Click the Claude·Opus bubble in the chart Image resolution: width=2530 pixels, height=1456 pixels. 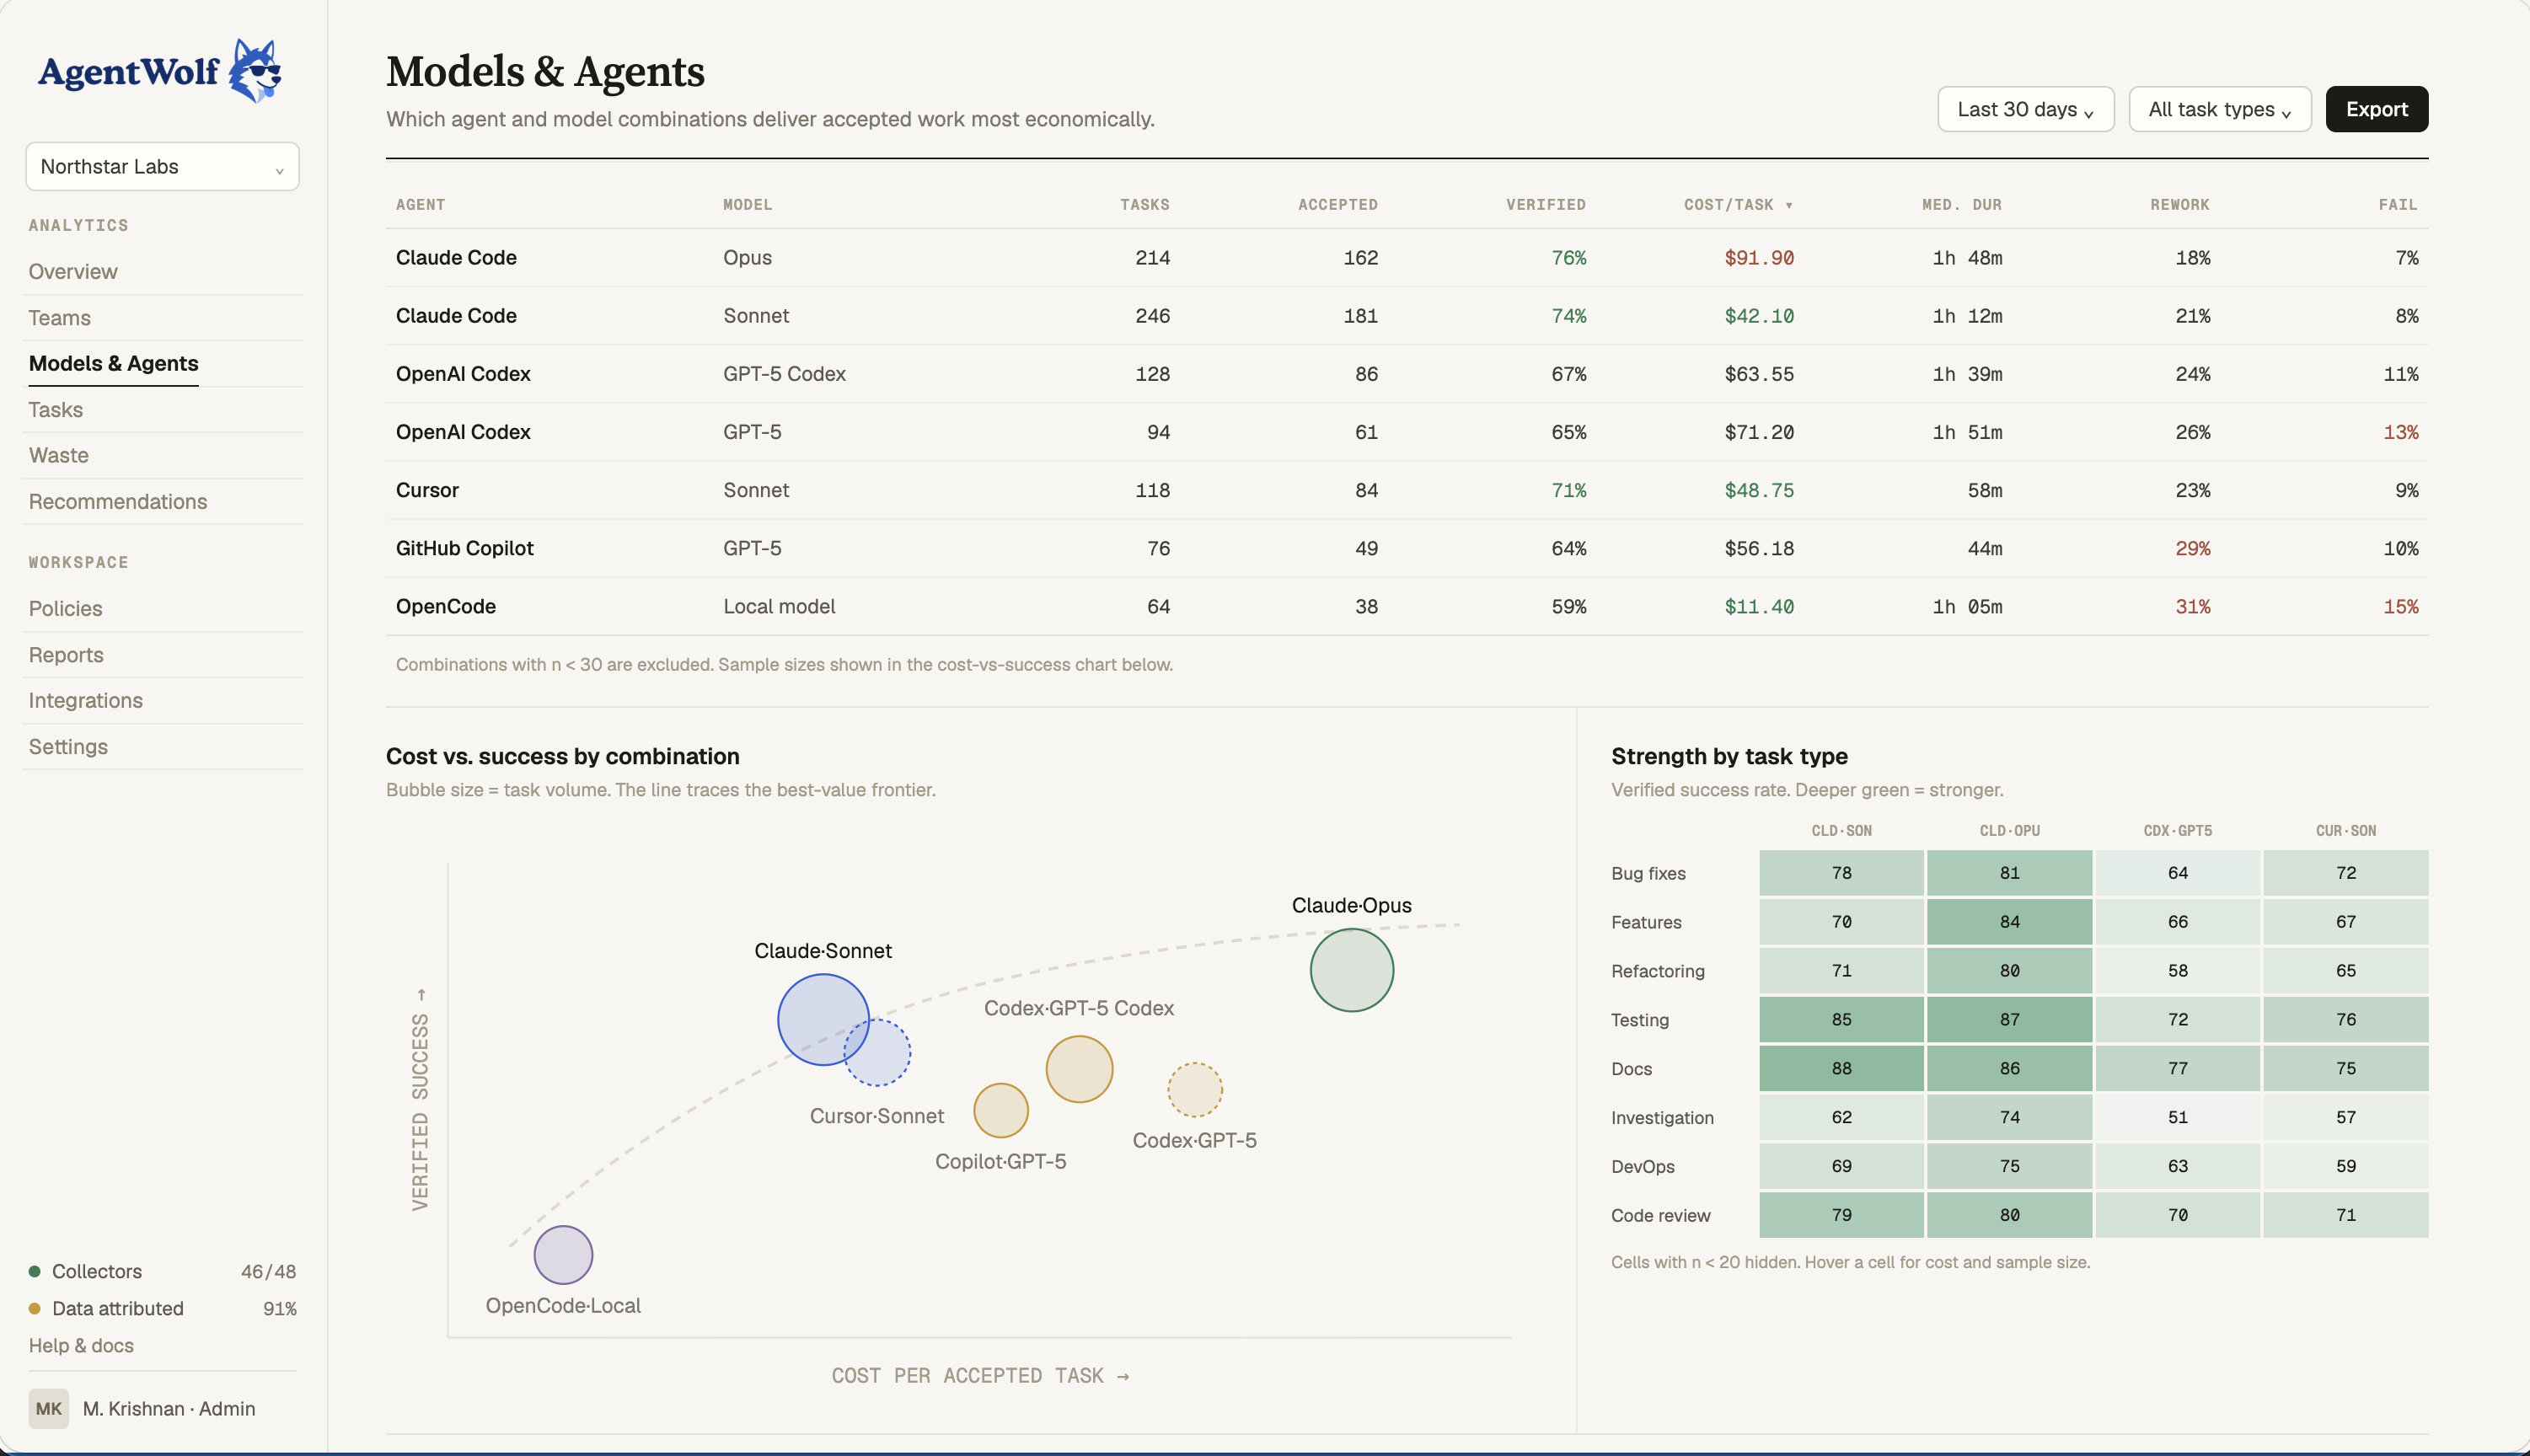[1351, 969]
